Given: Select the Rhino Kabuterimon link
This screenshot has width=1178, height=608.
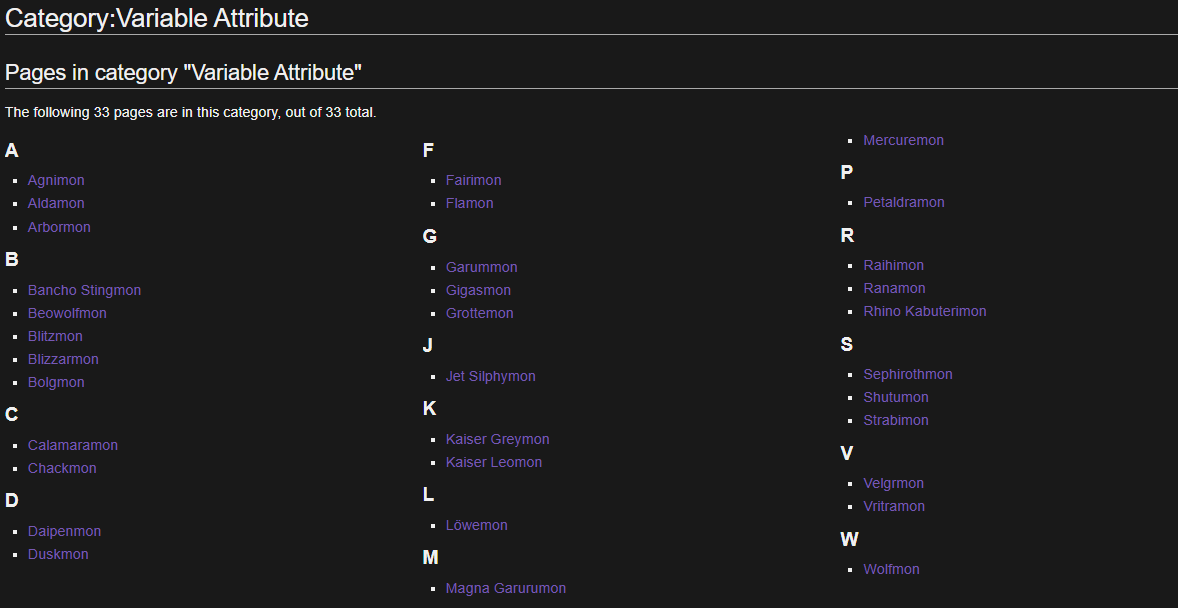Looking at the screenshot, I should coord(925,311).
